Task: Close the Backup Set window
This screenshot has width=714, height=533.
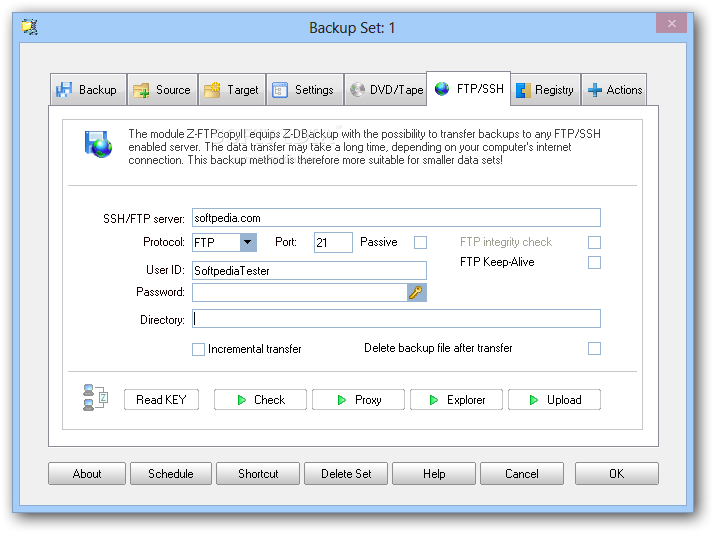Action: 672,24
